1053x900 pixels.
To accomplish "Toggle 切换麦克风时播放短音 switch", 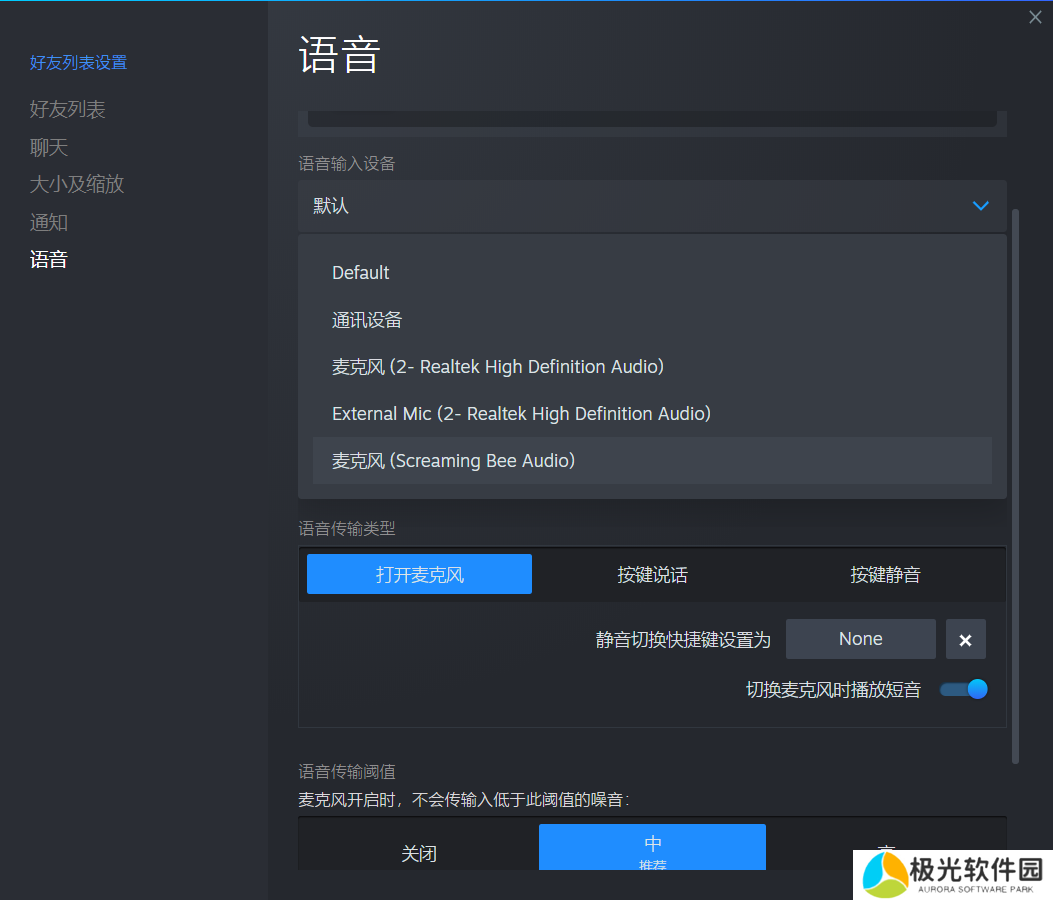I will 964,689.
